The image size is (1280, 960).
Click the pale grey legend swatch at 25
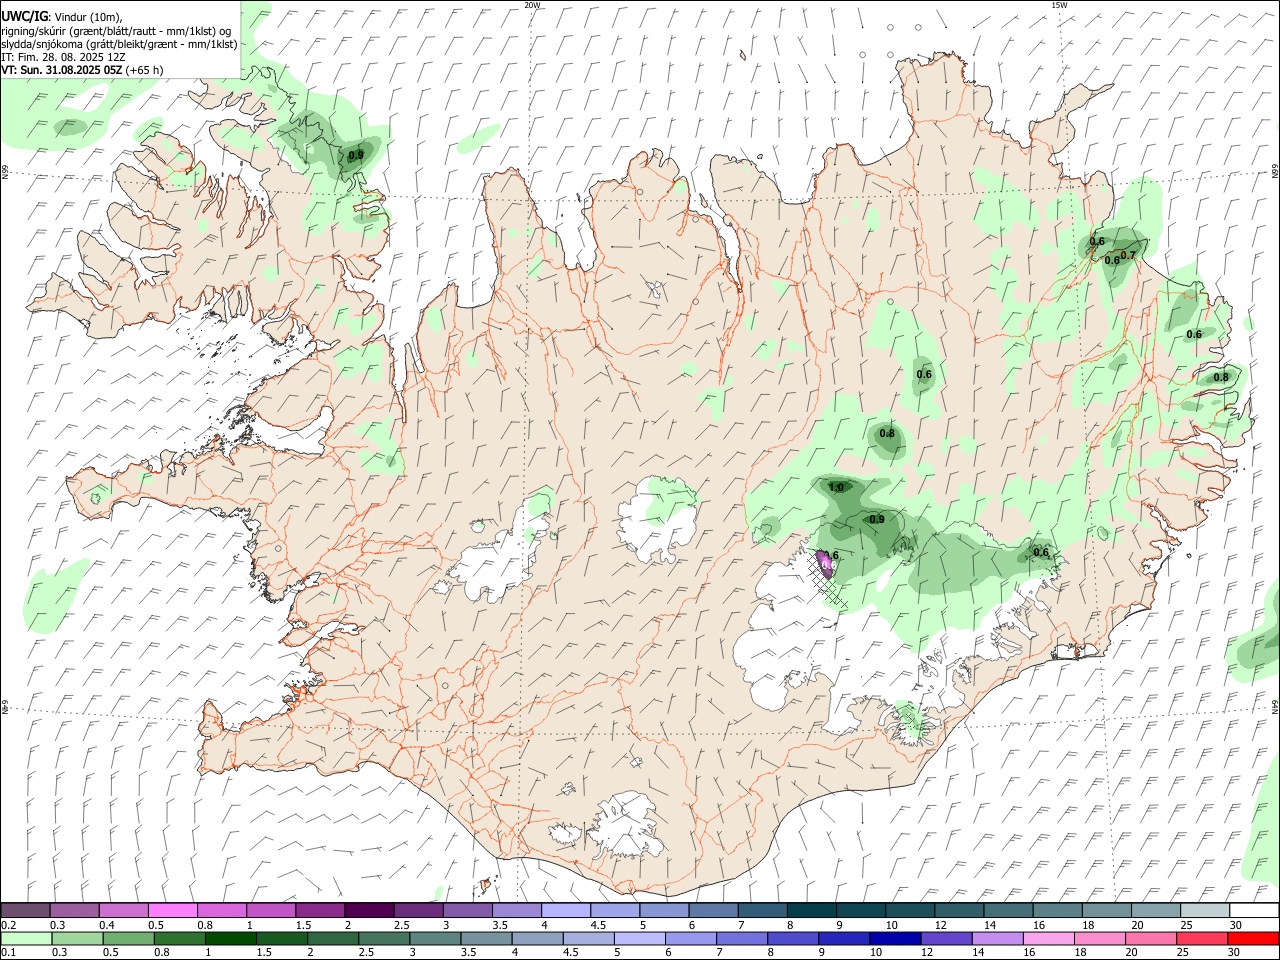tap(1204, 910)
